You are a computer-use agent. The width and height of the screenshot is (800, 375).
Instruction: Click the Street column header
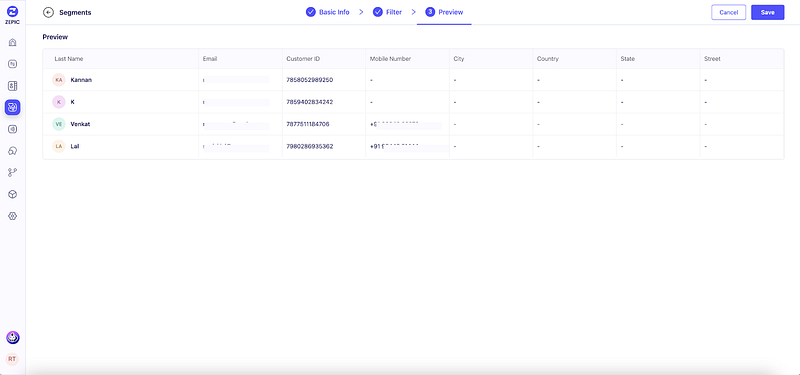tap(712, 59)
